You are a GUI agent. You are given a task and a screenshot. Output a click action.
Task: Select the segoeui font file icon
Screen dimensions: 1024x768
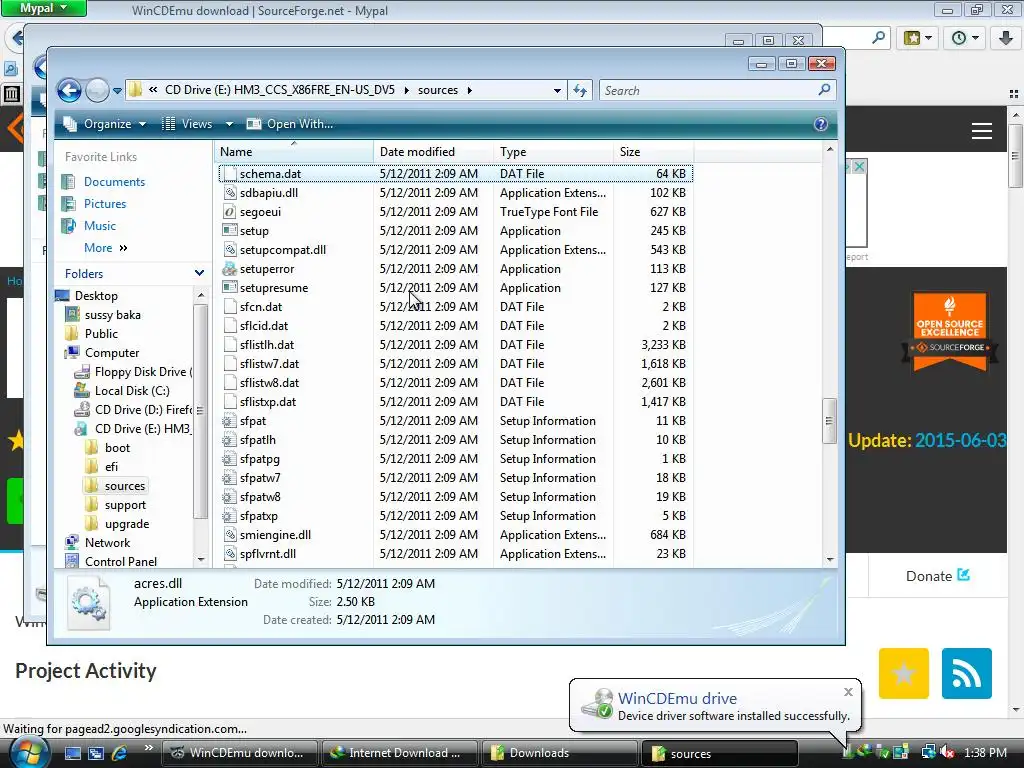coord(229,212)
